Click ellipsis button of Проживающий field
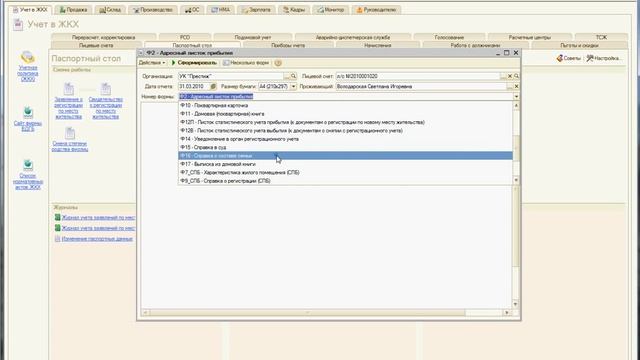This screenshot has width=640, height=360. [510, 87]
